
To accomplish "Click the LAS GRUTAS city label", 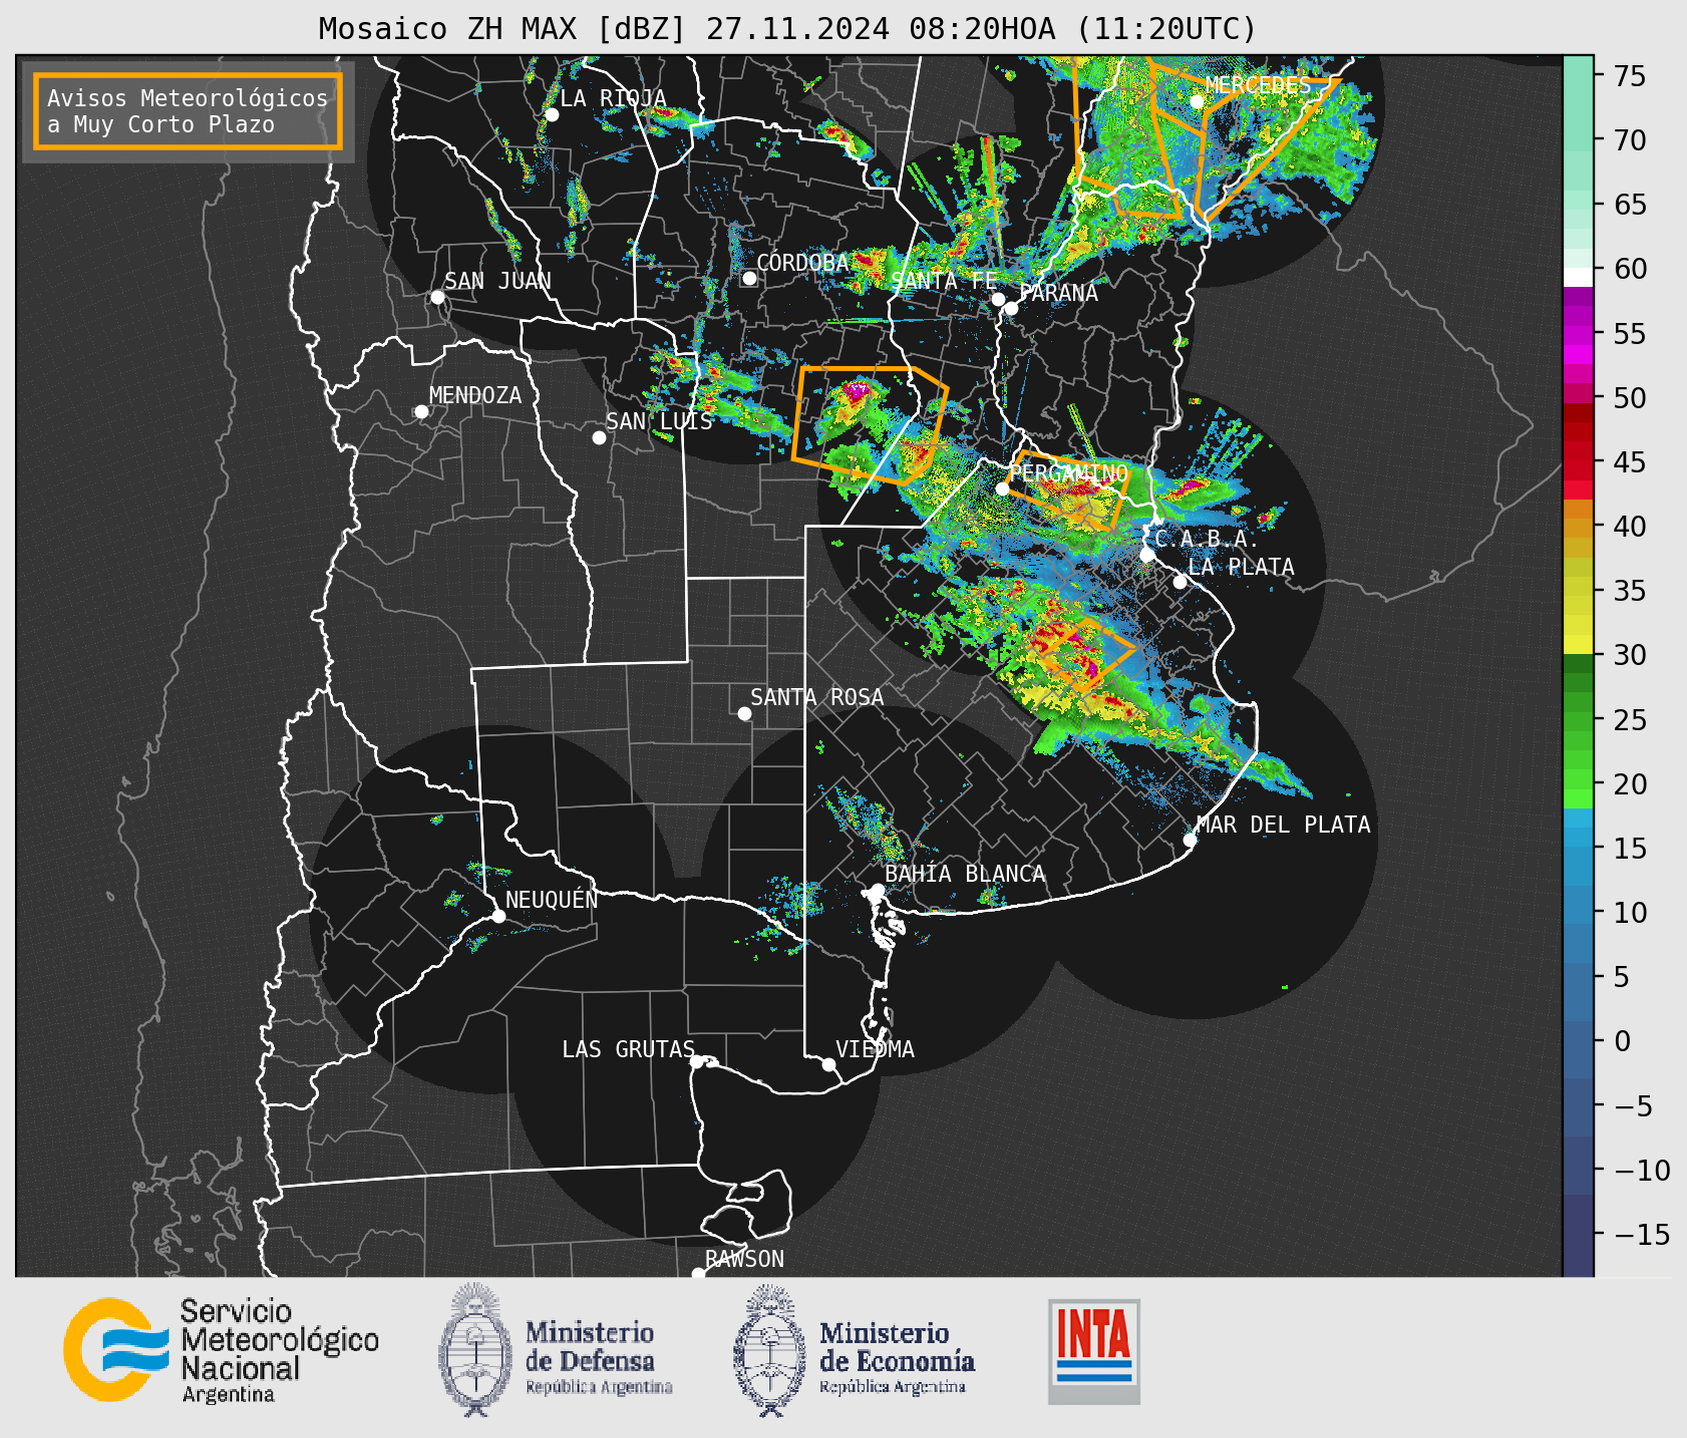I will (628, 1049).
